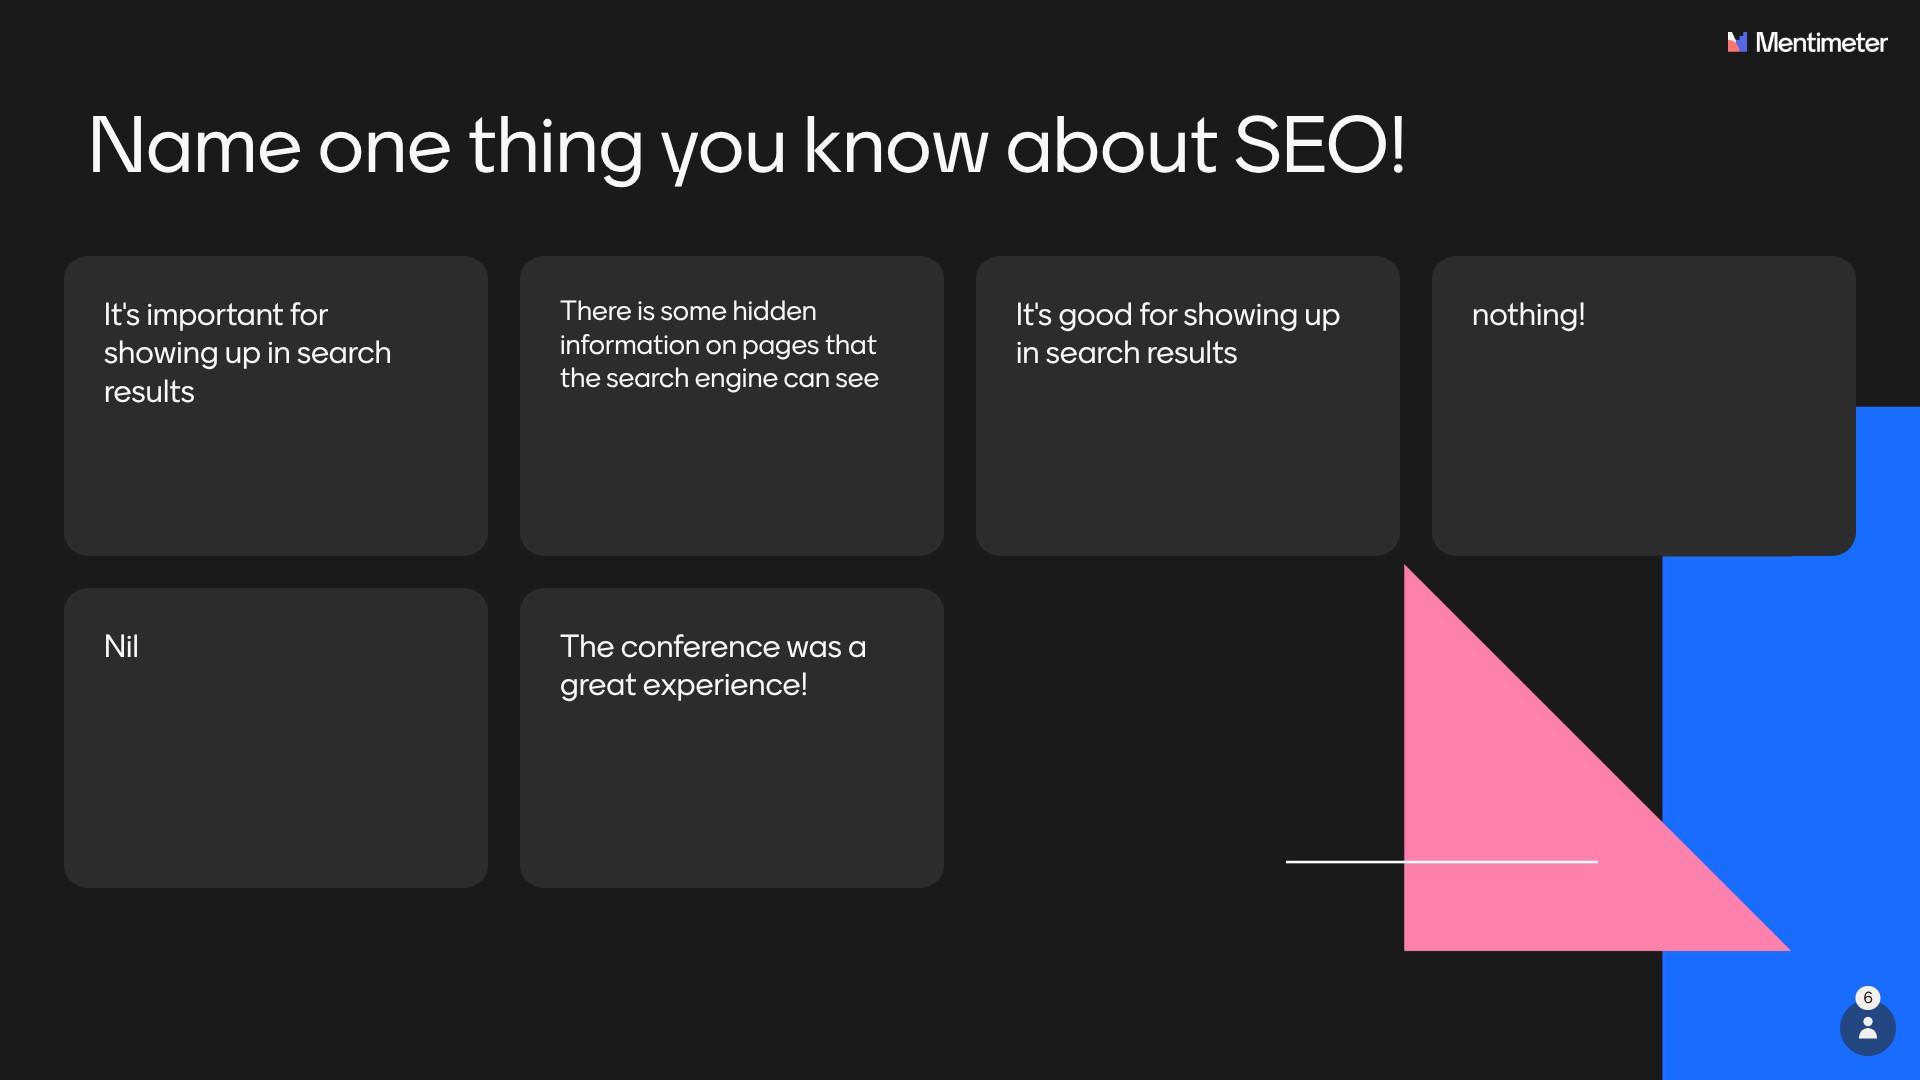Screen dimensions: 1920x1080
Task: Click the word "important" in the first response
Action: coord(215,315)
